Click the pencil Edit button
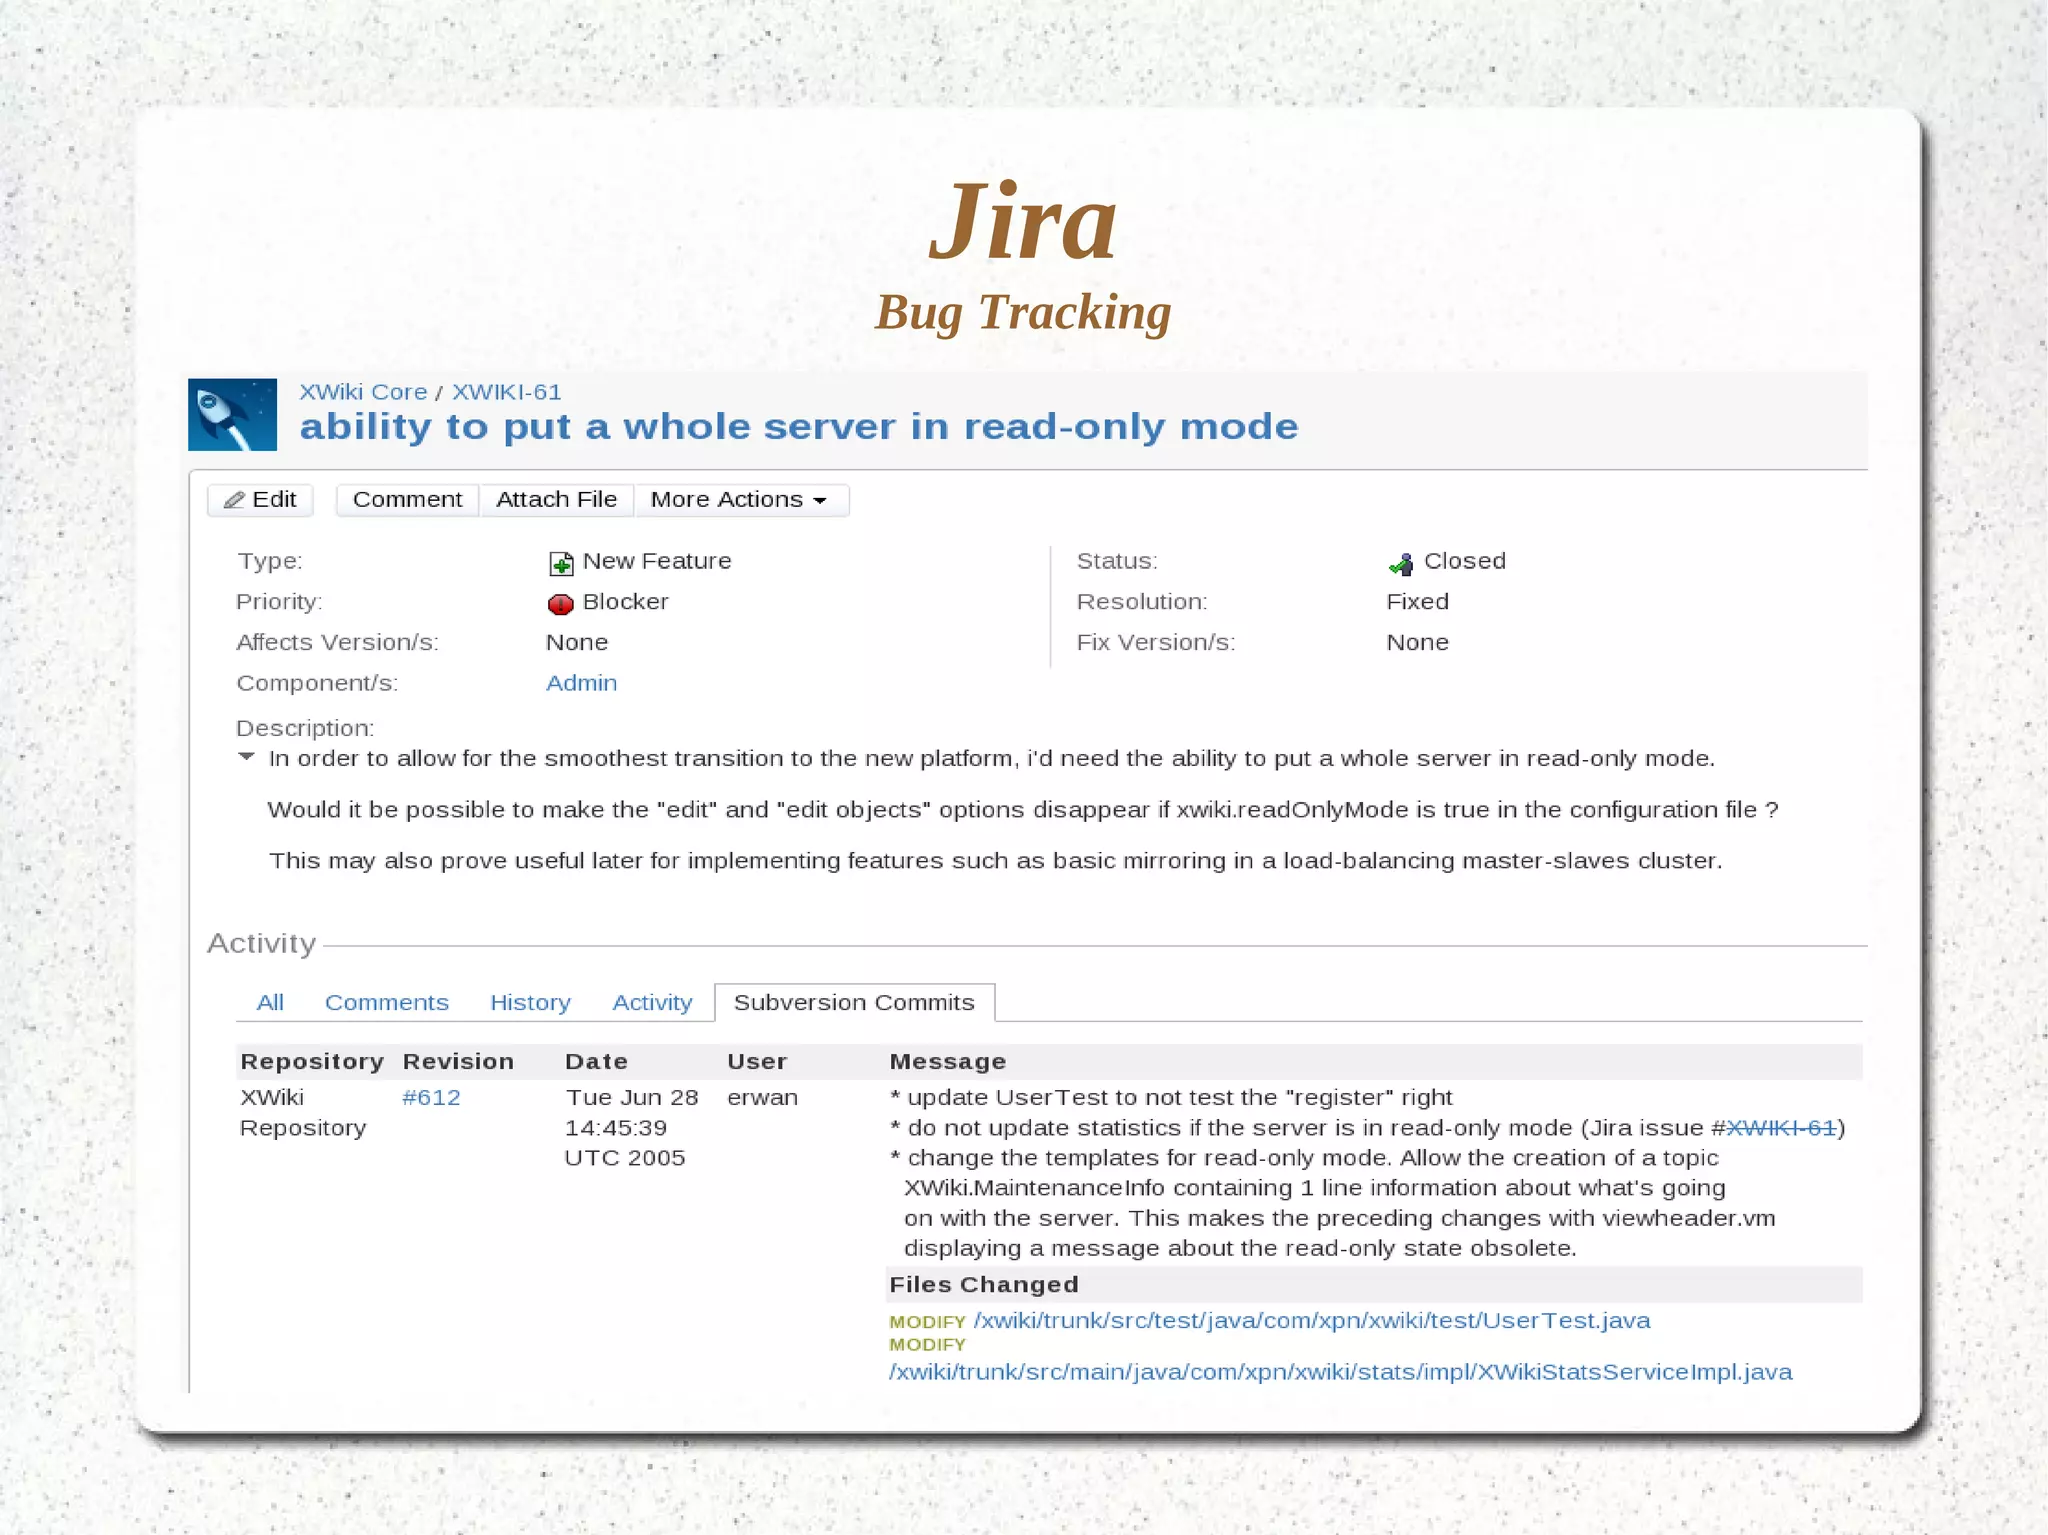This screenshot has width=2048, height=1535. click(260, 500)
